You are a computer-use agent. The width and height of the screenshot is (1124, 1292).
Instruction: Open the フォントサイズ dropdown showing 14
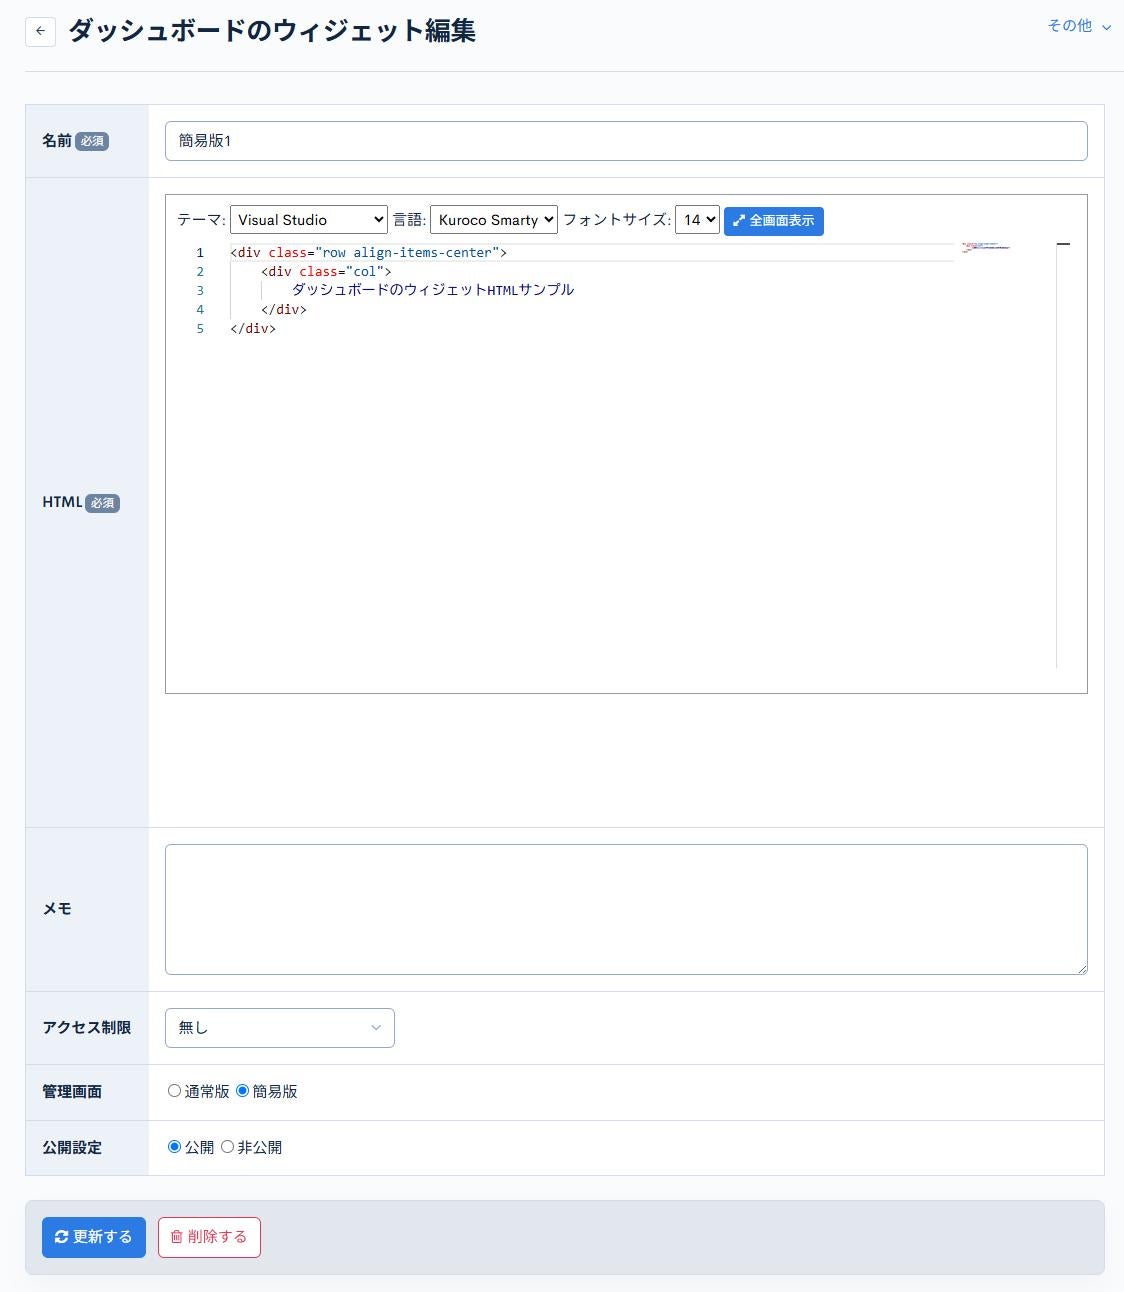tap(697, 219)
